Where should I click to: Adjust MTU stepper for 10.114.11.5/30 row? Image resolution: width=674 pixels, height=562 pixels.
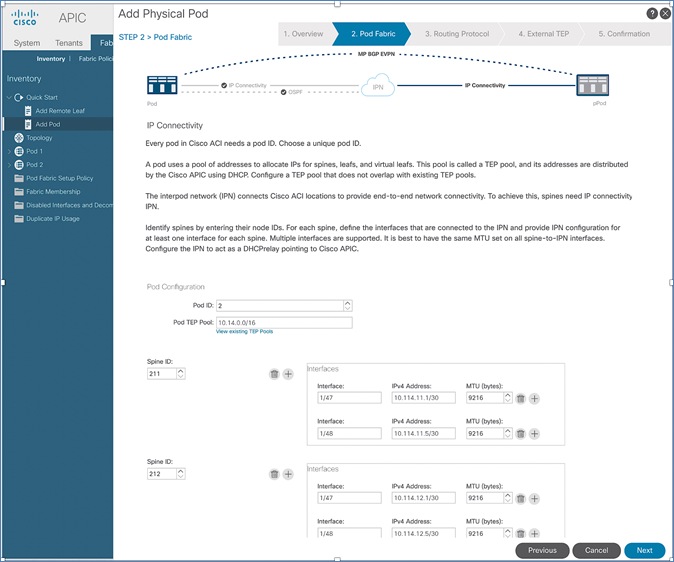click(508, 433)
